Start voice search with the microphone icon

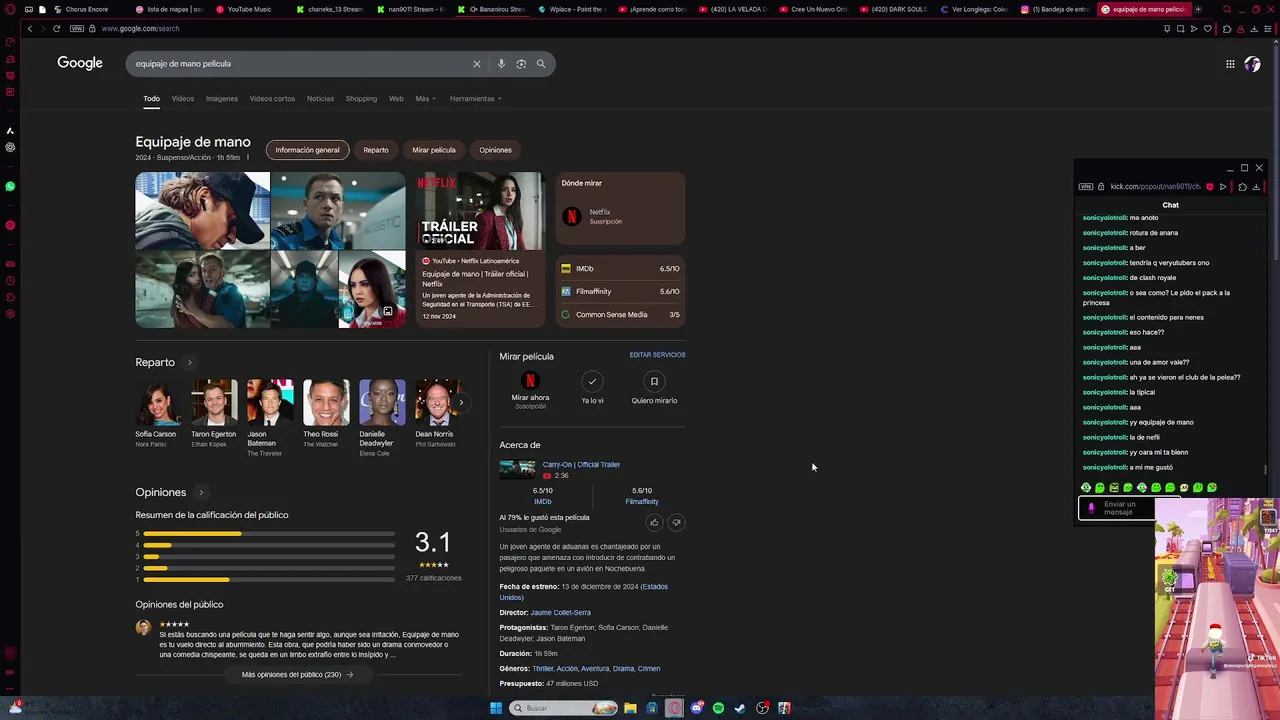click(x=501, y=64)
